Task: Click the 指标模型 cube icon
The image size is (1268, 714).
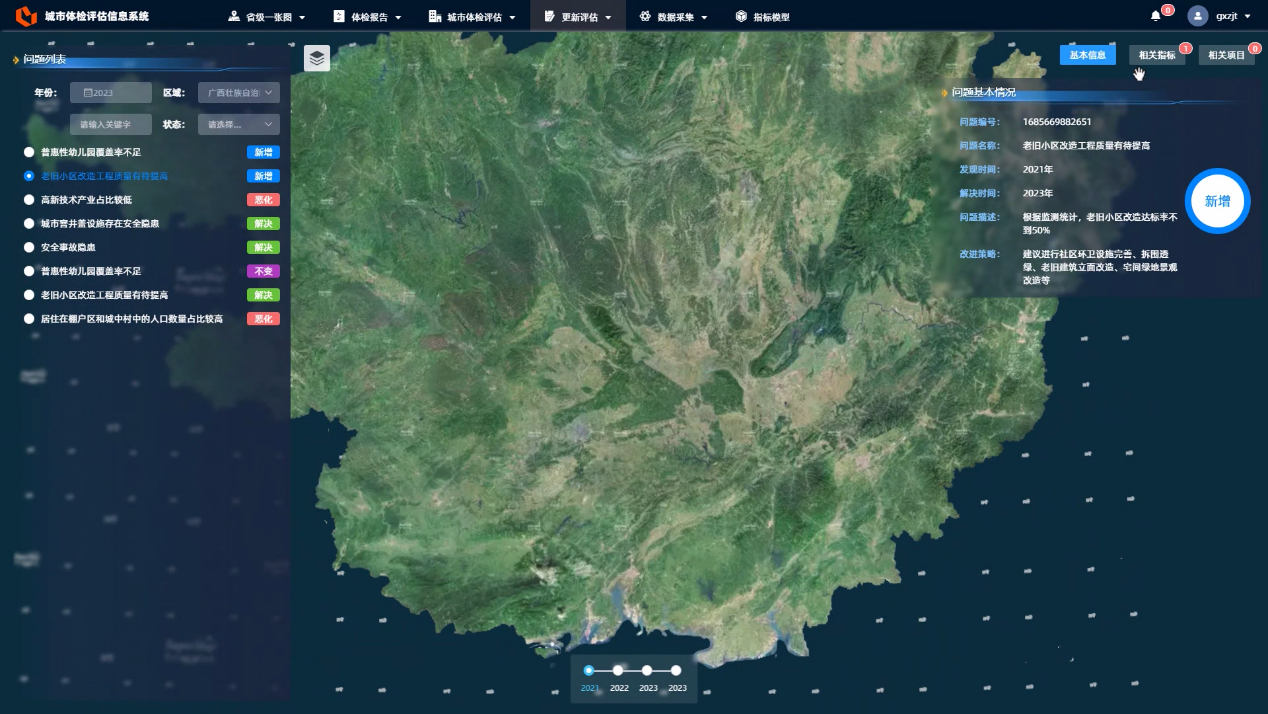Action: pos(741,16)
